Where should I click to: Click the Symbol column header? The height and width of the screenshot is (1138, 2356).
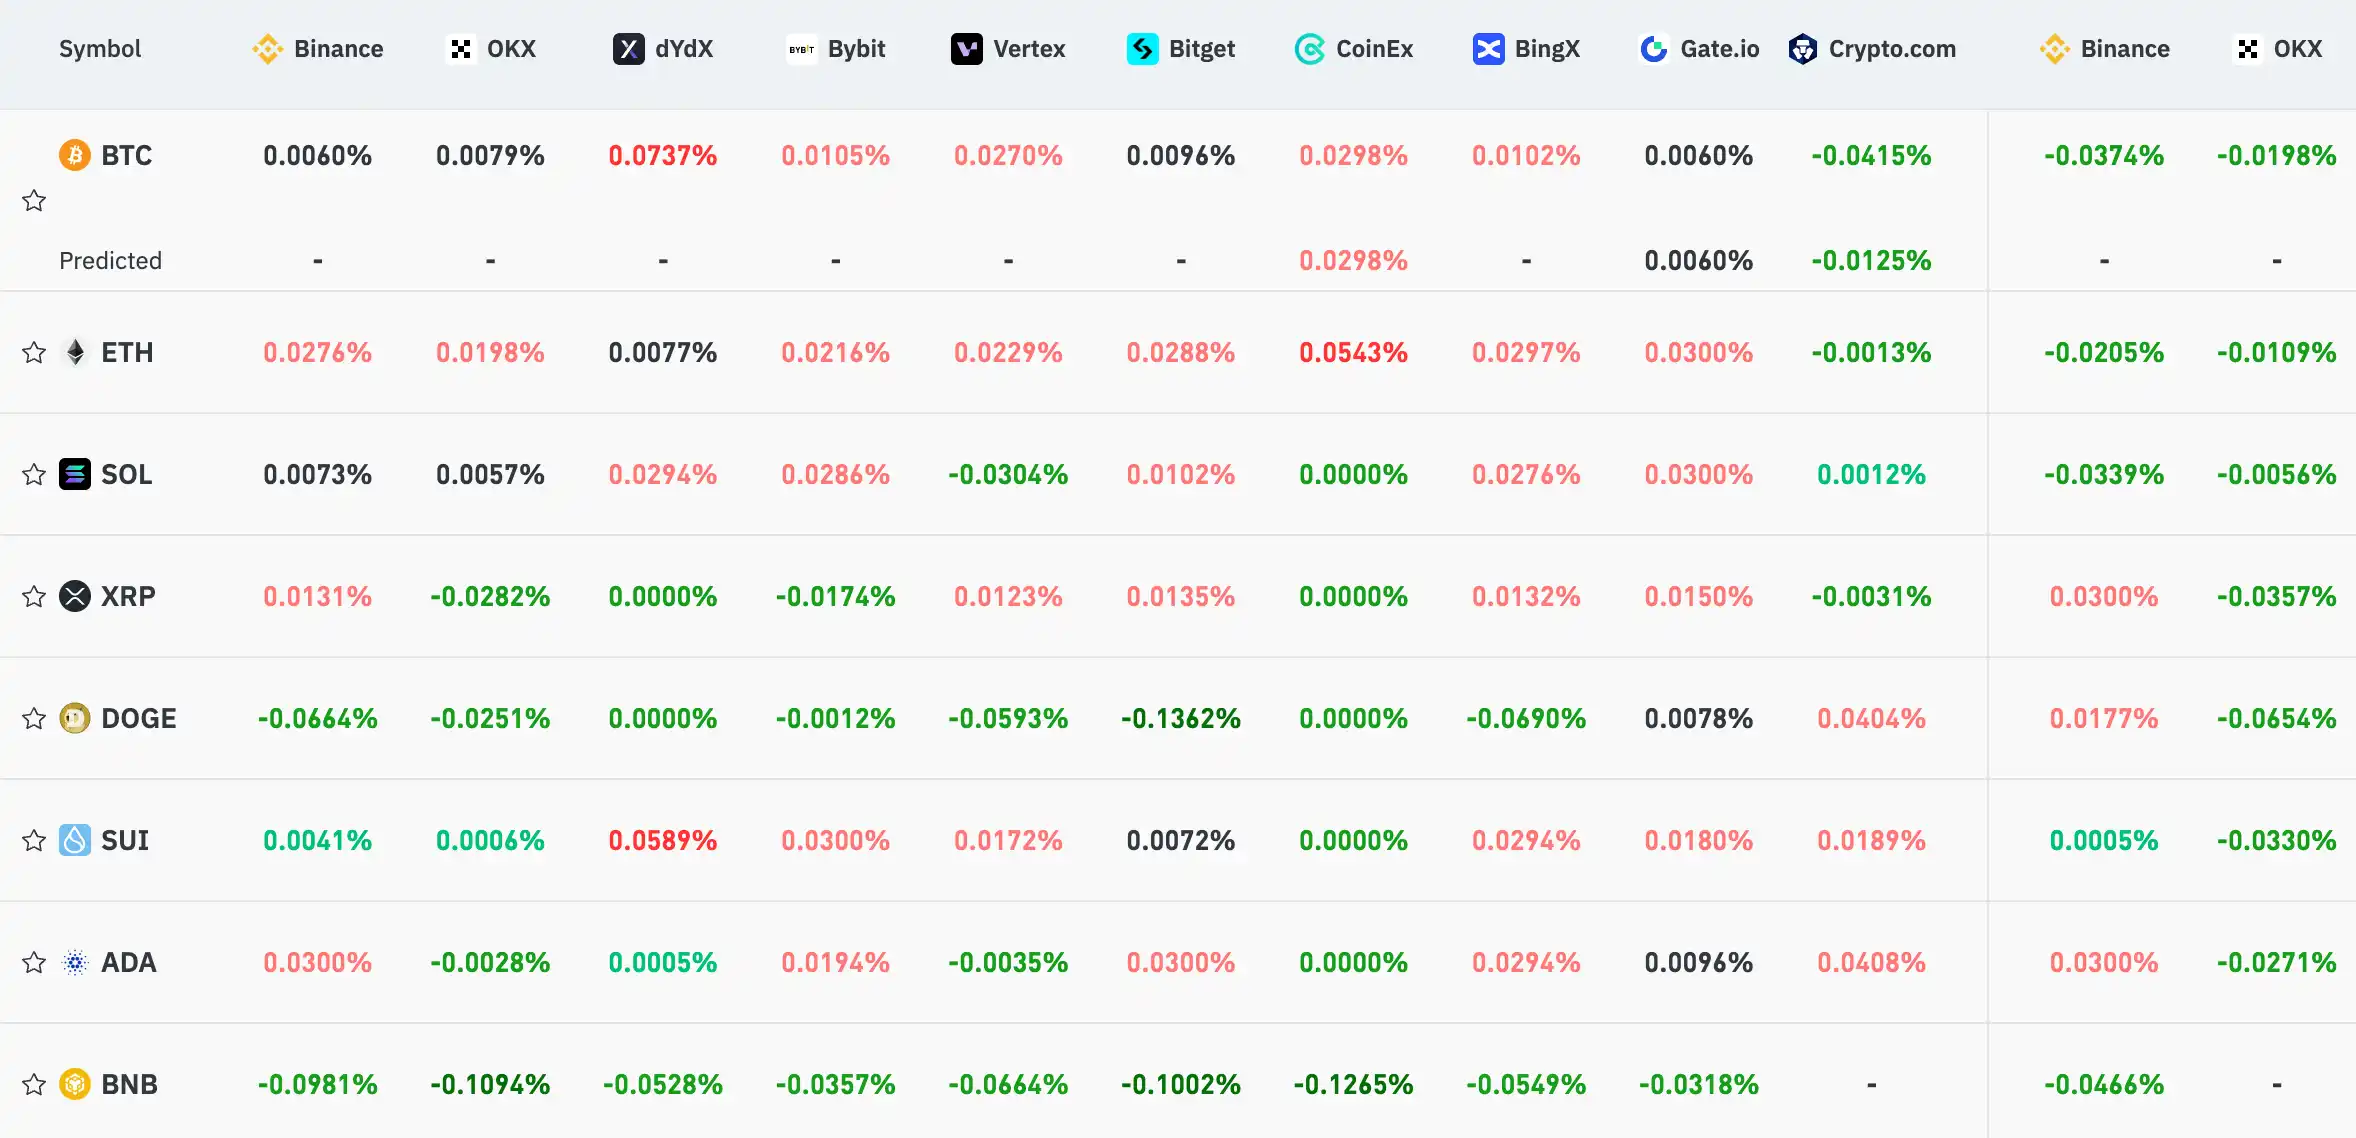(100, 49)
